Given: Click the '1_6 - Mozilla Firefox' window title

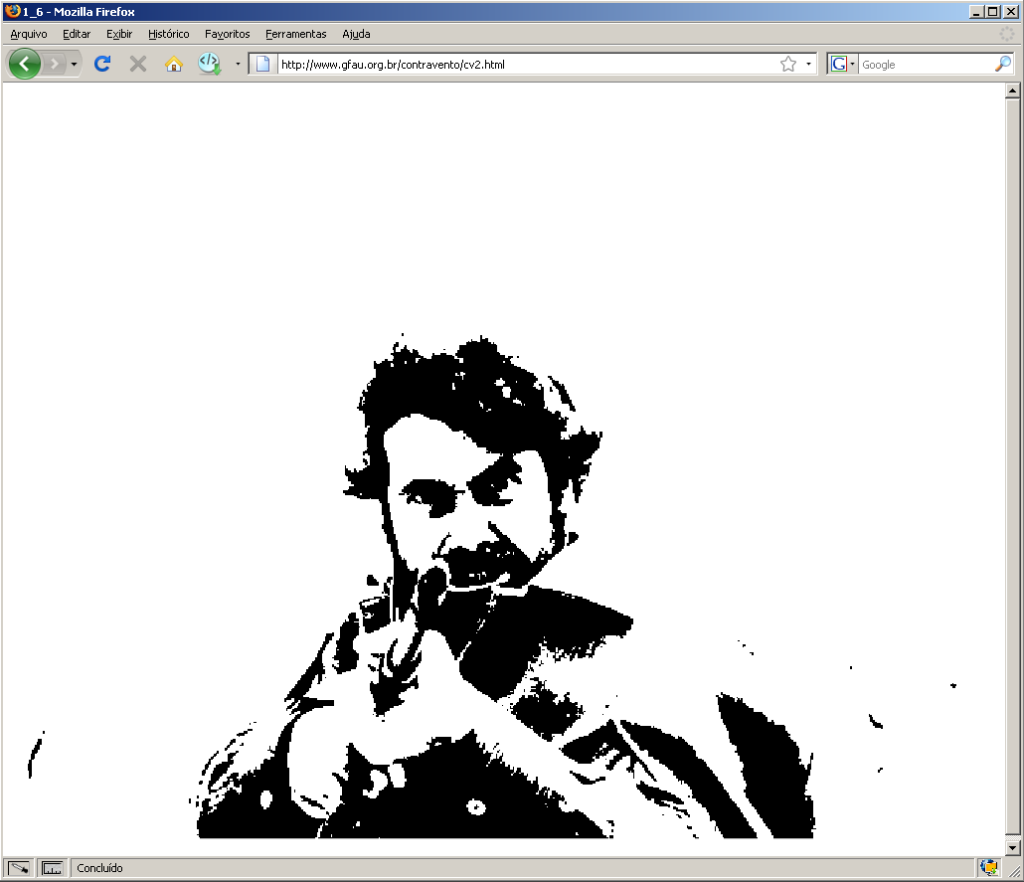Looking at the screenshot, I should coord(78,12).
